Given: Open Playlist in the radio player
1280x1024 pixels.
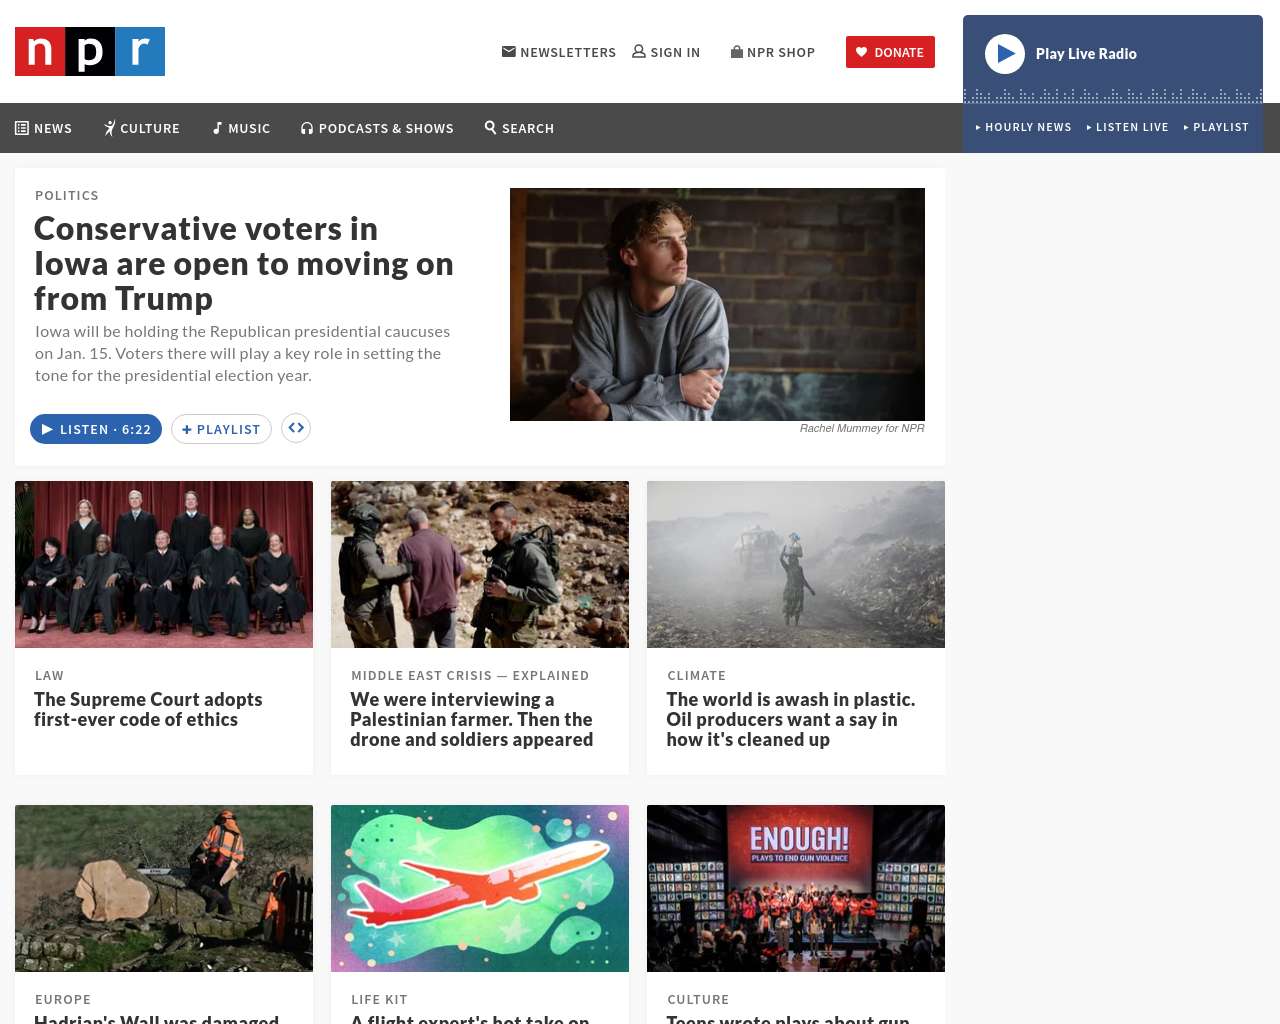Looking at the screenshot, I should [1216, 127].
